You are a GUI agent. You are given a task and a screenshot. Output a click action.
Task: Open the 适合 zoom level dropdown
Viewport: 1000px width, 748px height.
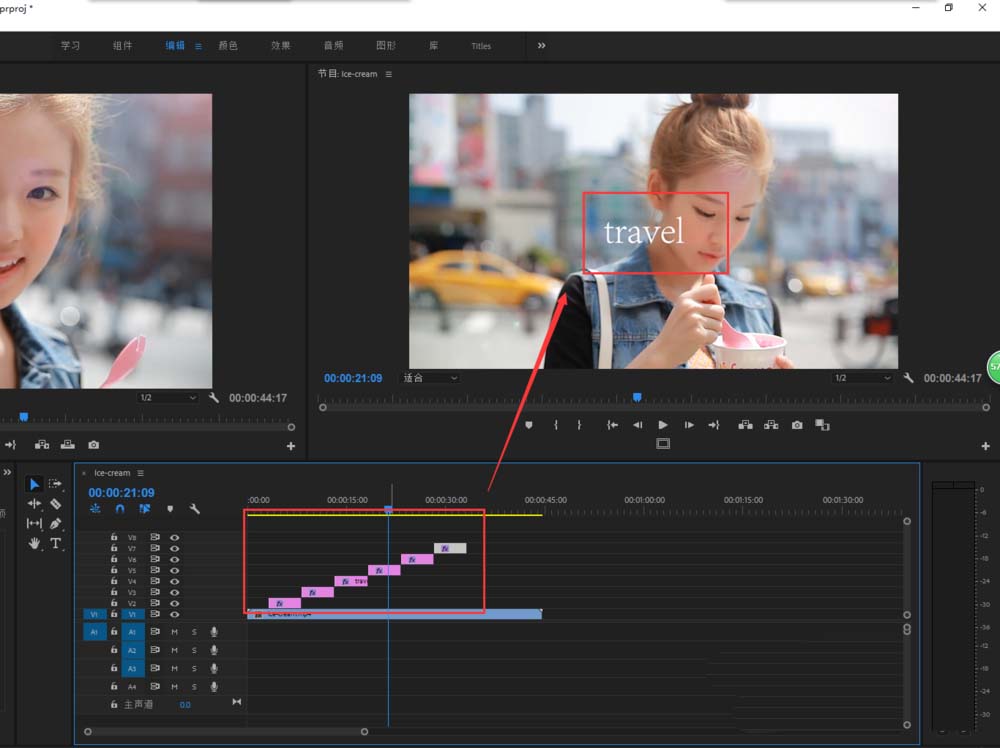pyautogui.click(x=430, y=378)
